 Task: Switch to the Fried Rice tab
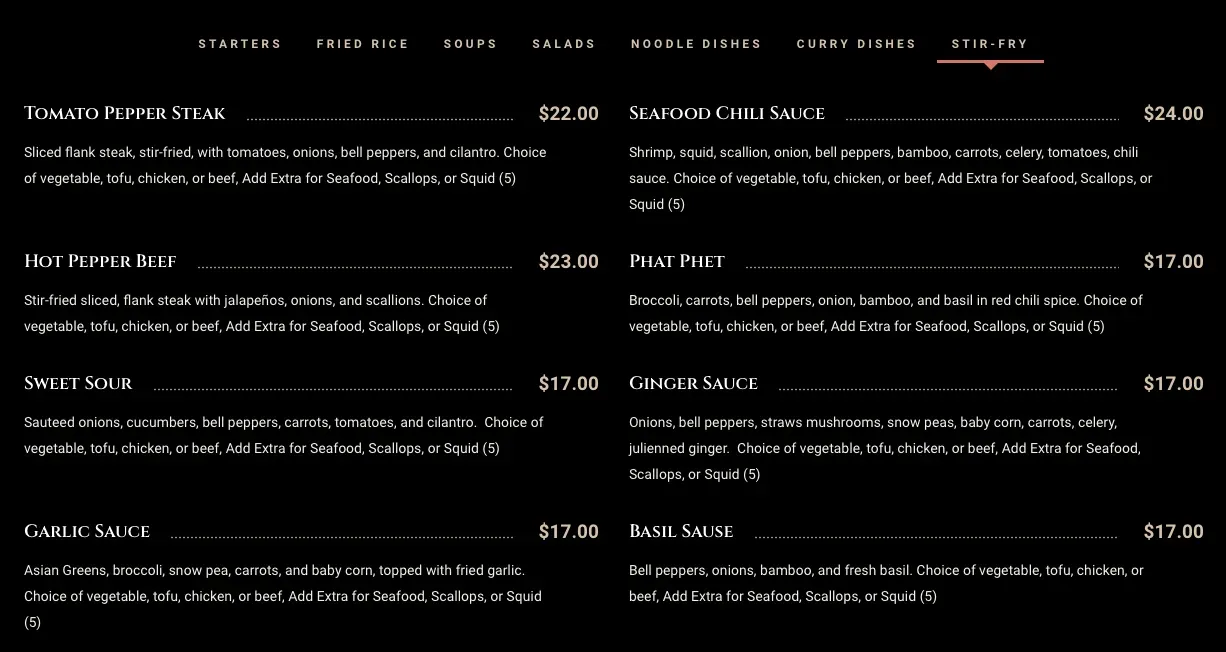click(363, 44)
